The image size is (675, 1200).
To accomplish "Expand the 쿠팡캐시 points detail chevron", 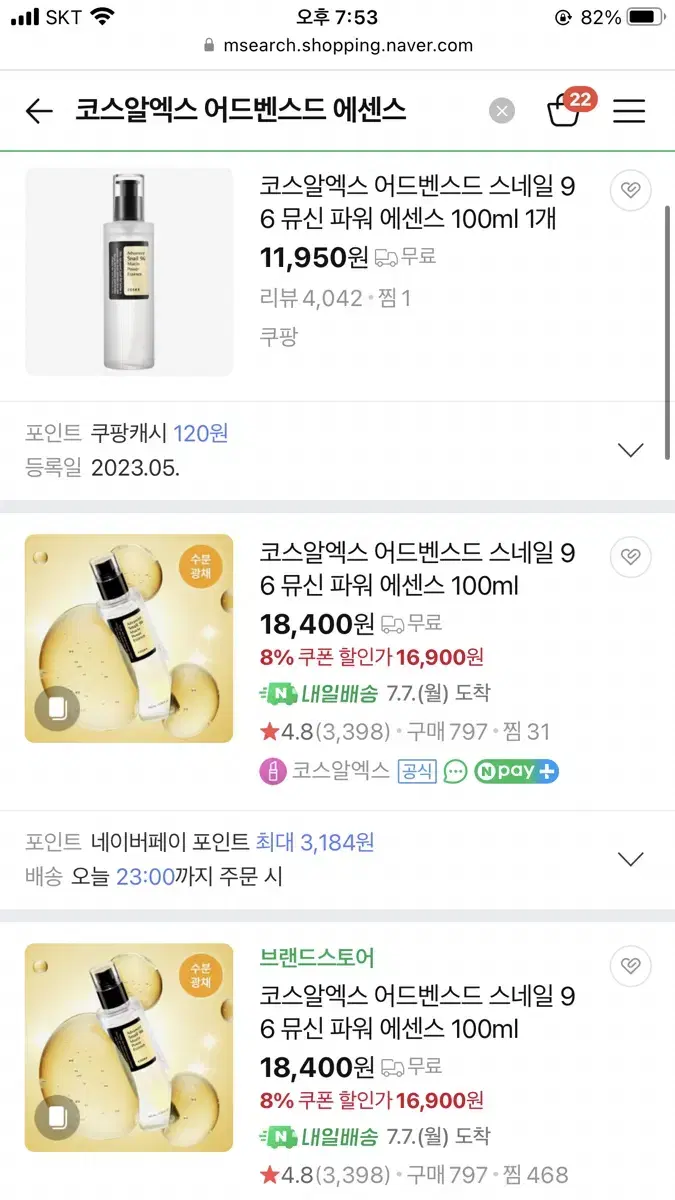I will (631, 450).
